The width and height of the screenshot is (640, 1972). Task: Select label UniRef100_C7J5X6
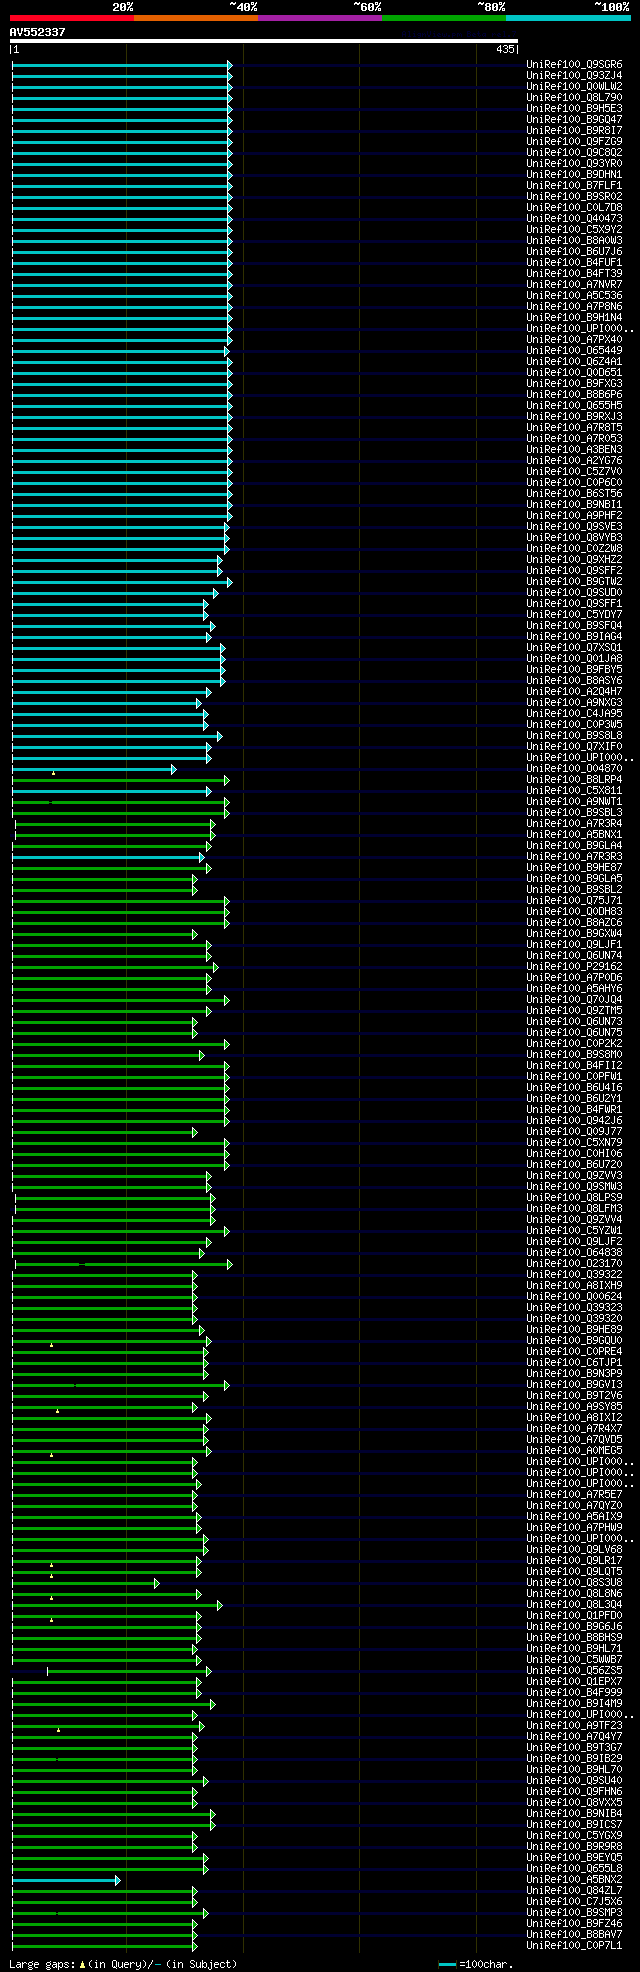tap(574, 1901)
